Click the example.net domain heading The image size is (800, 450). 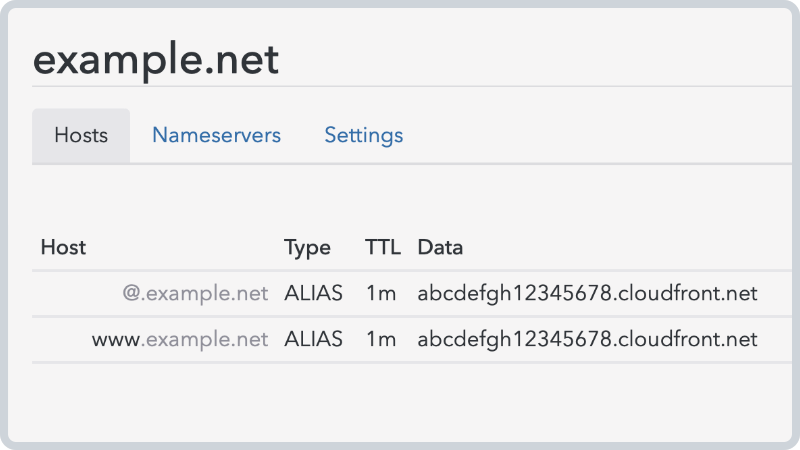click(x=156, y=60)
